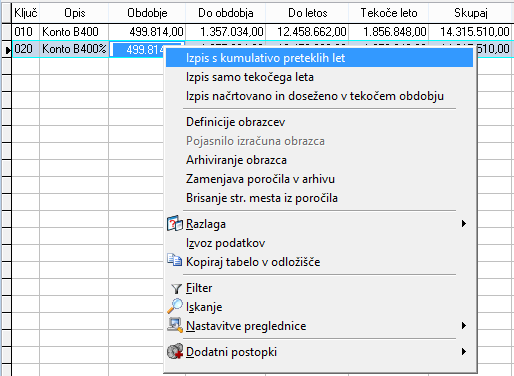Click the Opis column header

tap(74, 13)
